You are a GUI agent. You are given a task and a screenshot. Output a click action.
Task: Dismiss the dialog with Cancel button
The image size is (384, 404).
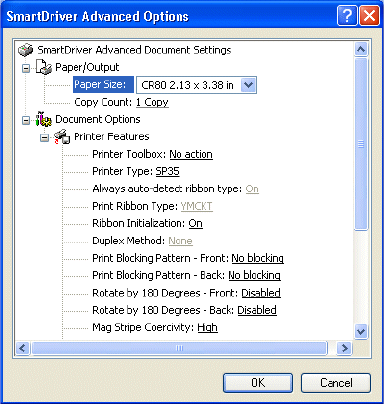(336, 383)
